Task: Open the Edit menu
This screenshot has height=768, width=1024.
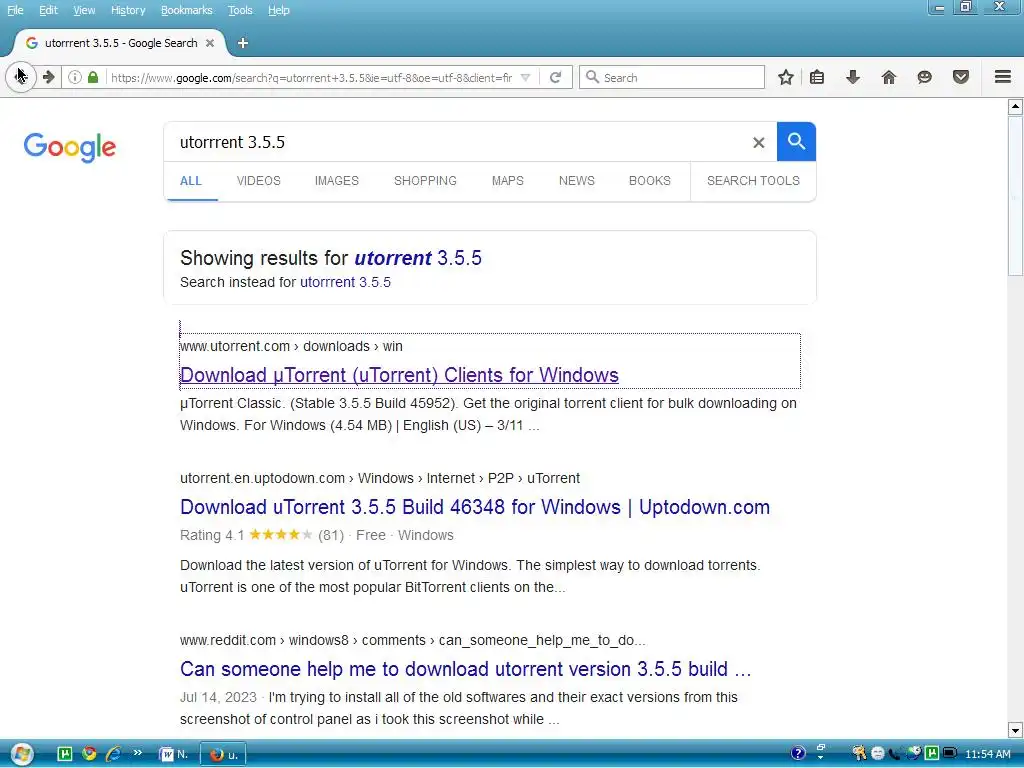Action: click(x=48, y=10)
